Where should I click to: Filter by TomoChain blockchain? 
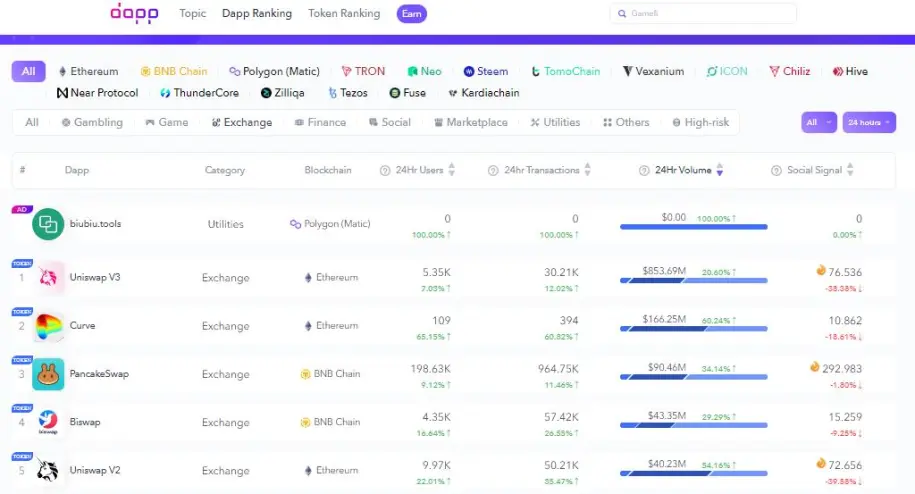tap(565, 71)
